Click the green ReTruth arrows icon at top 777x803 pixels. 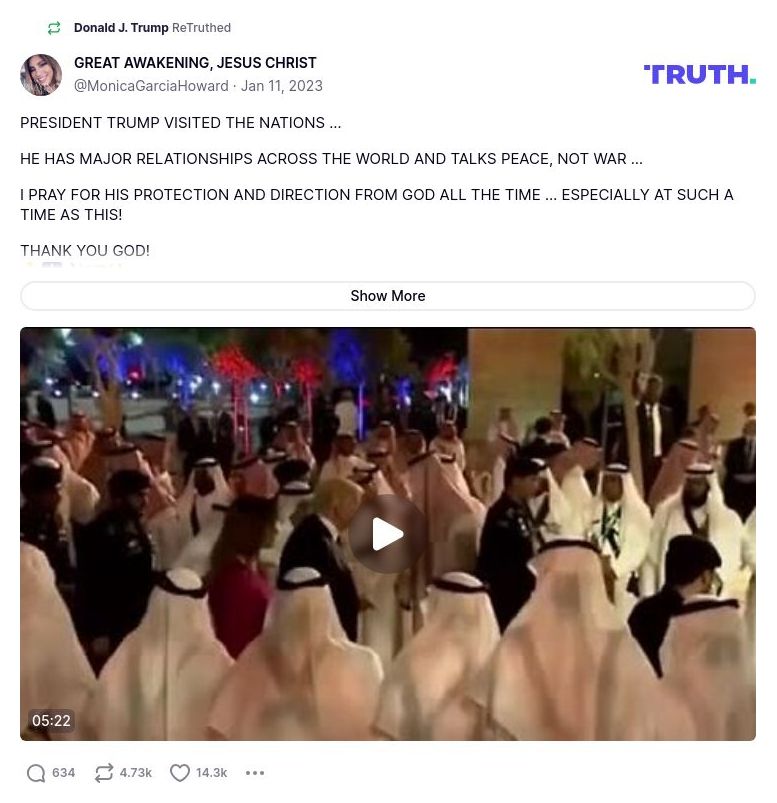[54, 28]
